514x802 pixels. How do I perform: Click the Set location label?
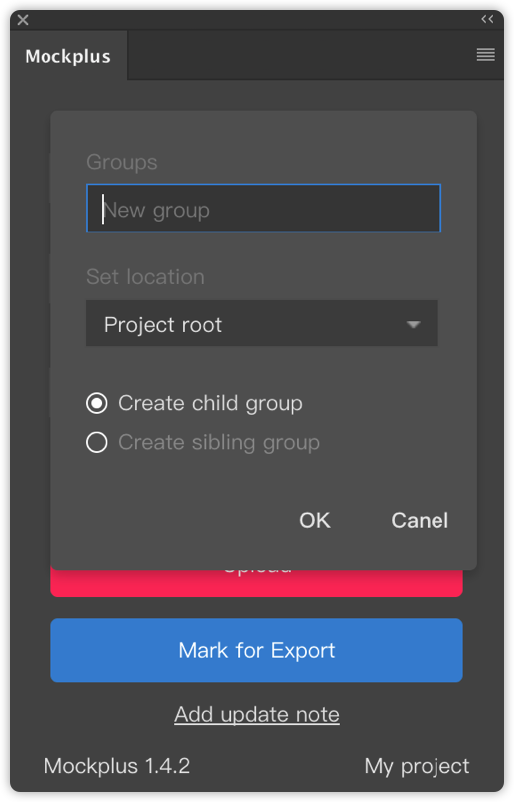pyautogui.click(x=145, y=277)
